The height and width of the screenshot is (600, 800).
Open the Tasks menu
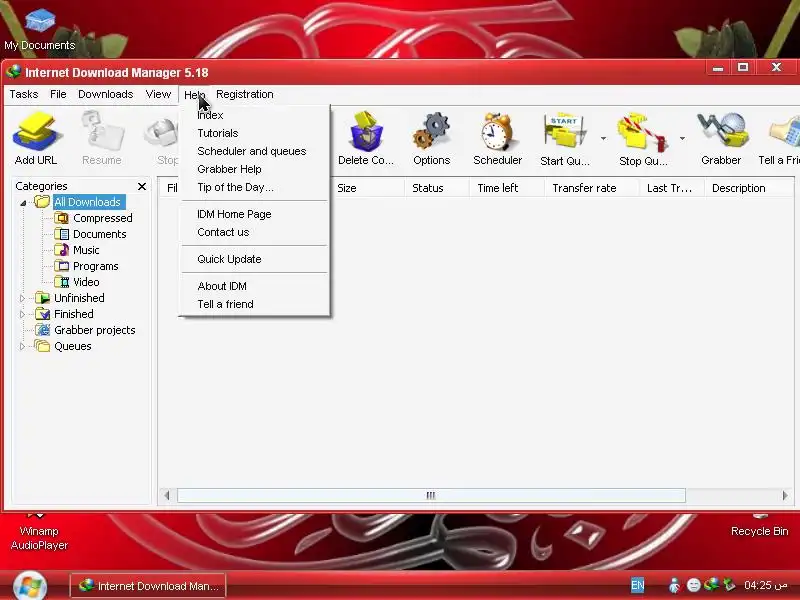pyautogui.click(x=24, y=94)
